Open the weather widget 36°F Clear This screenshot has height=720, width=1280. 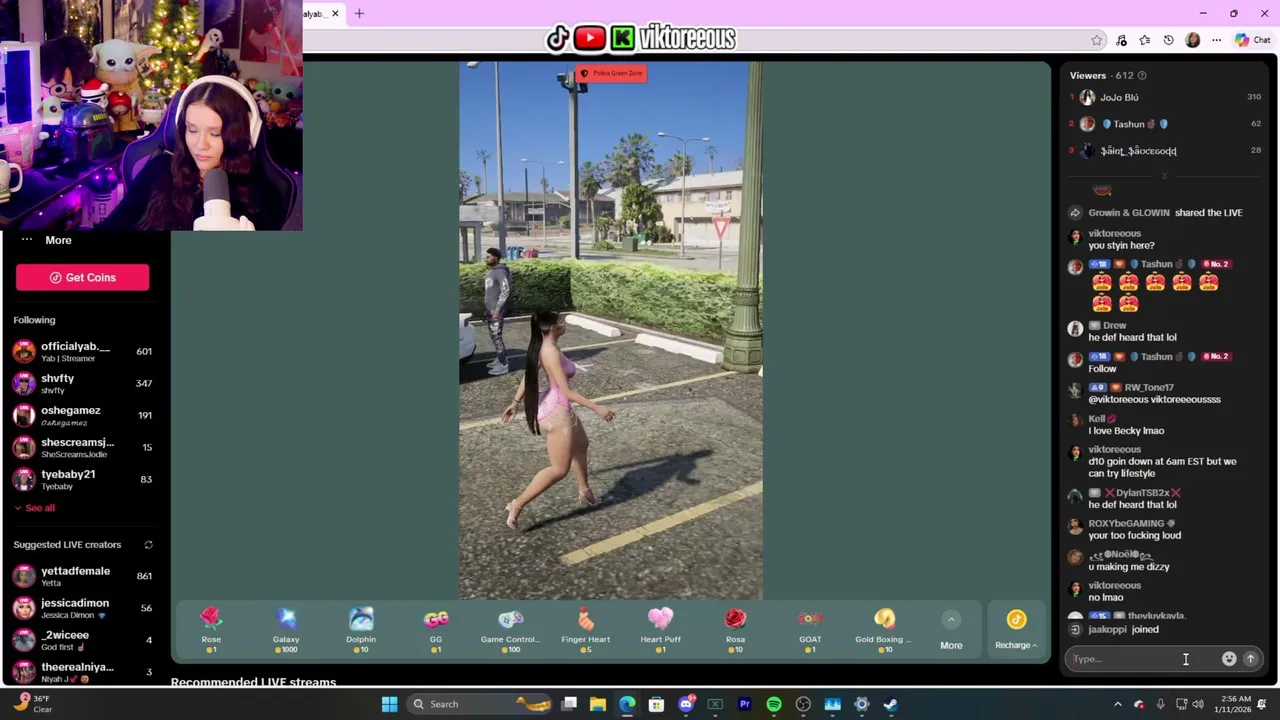32,704
